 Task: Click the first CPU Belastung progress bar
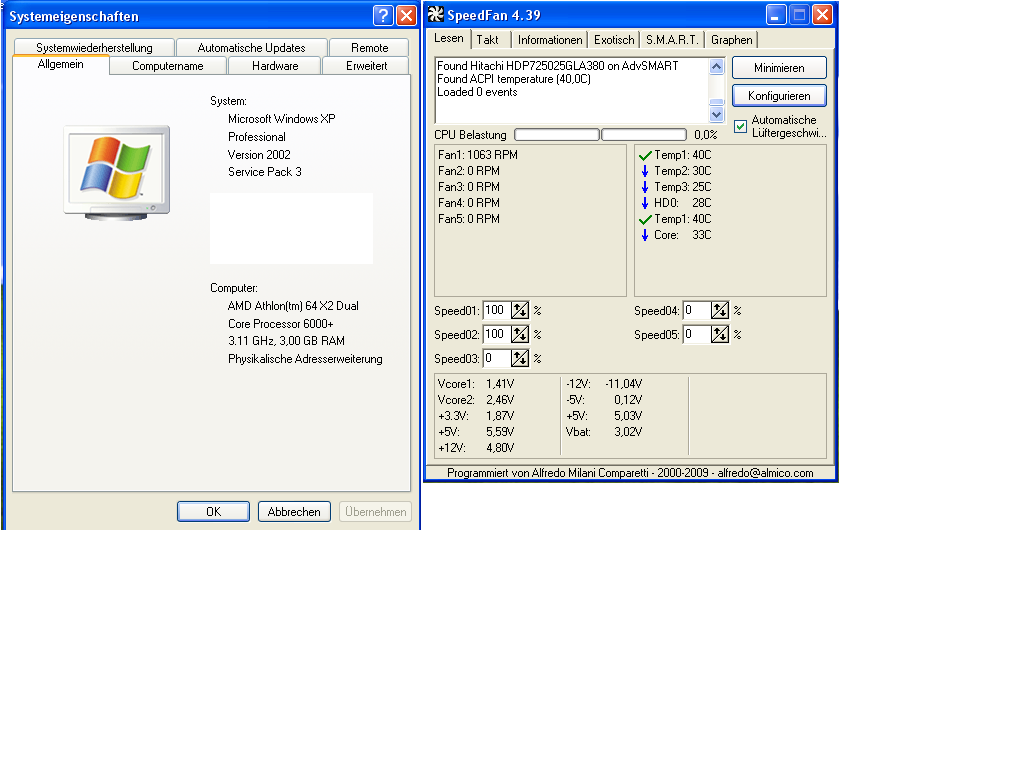[x=557, y=135]
